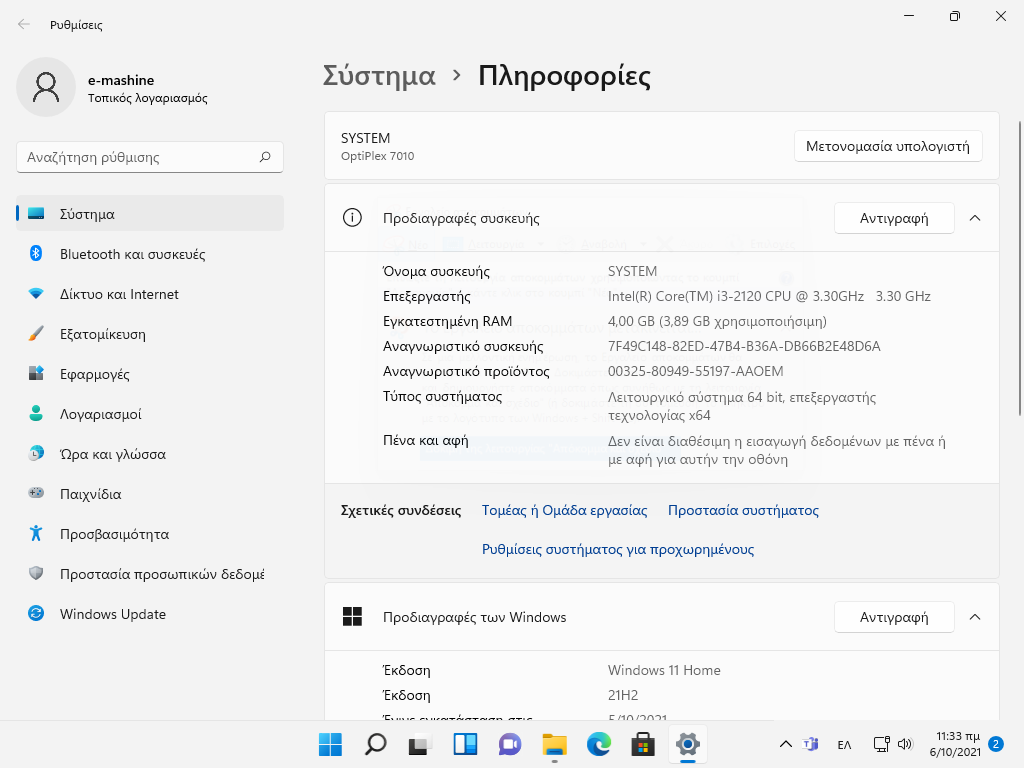Open the e-mashine user account avatar
The width and height of the screenshot is (1024, 768).
pyautogui.click(x=46, y=88)
